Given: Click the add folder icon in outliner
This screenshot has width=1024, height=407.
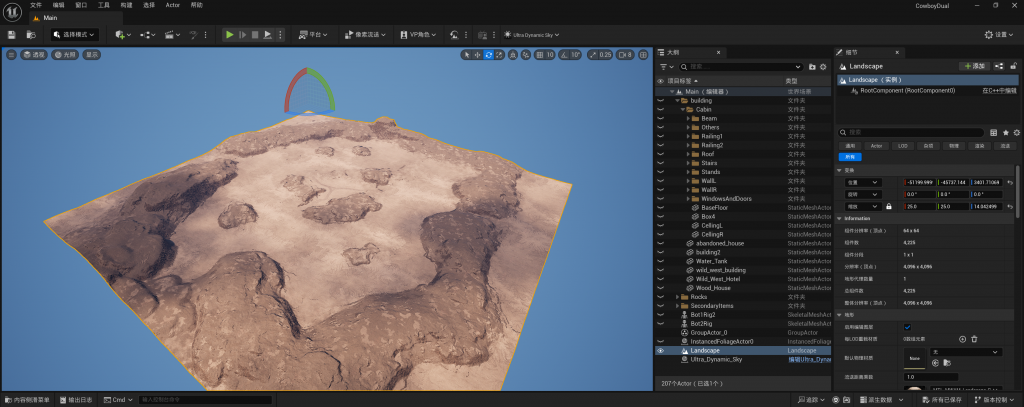Looking at the screenshot, I should [x=812, y=66].
